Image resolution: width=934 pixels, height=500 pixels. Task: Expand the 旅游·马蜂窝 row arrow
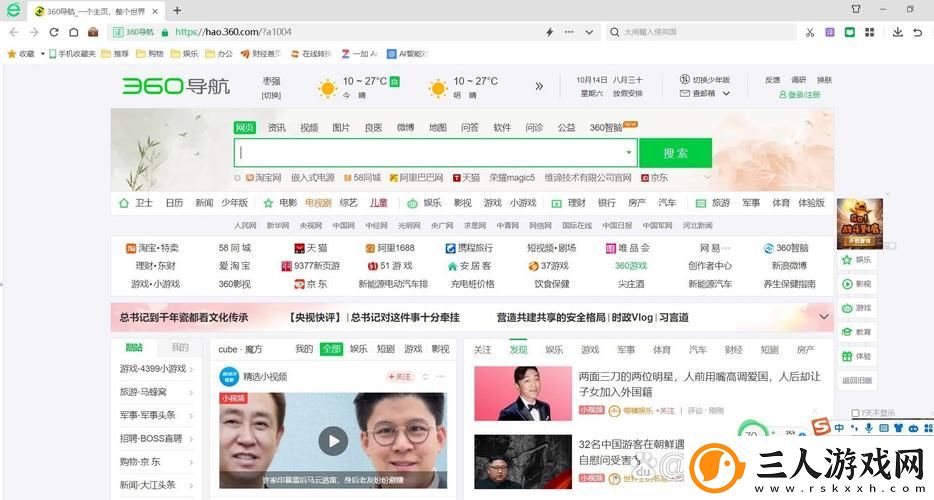tap(191, 393)
